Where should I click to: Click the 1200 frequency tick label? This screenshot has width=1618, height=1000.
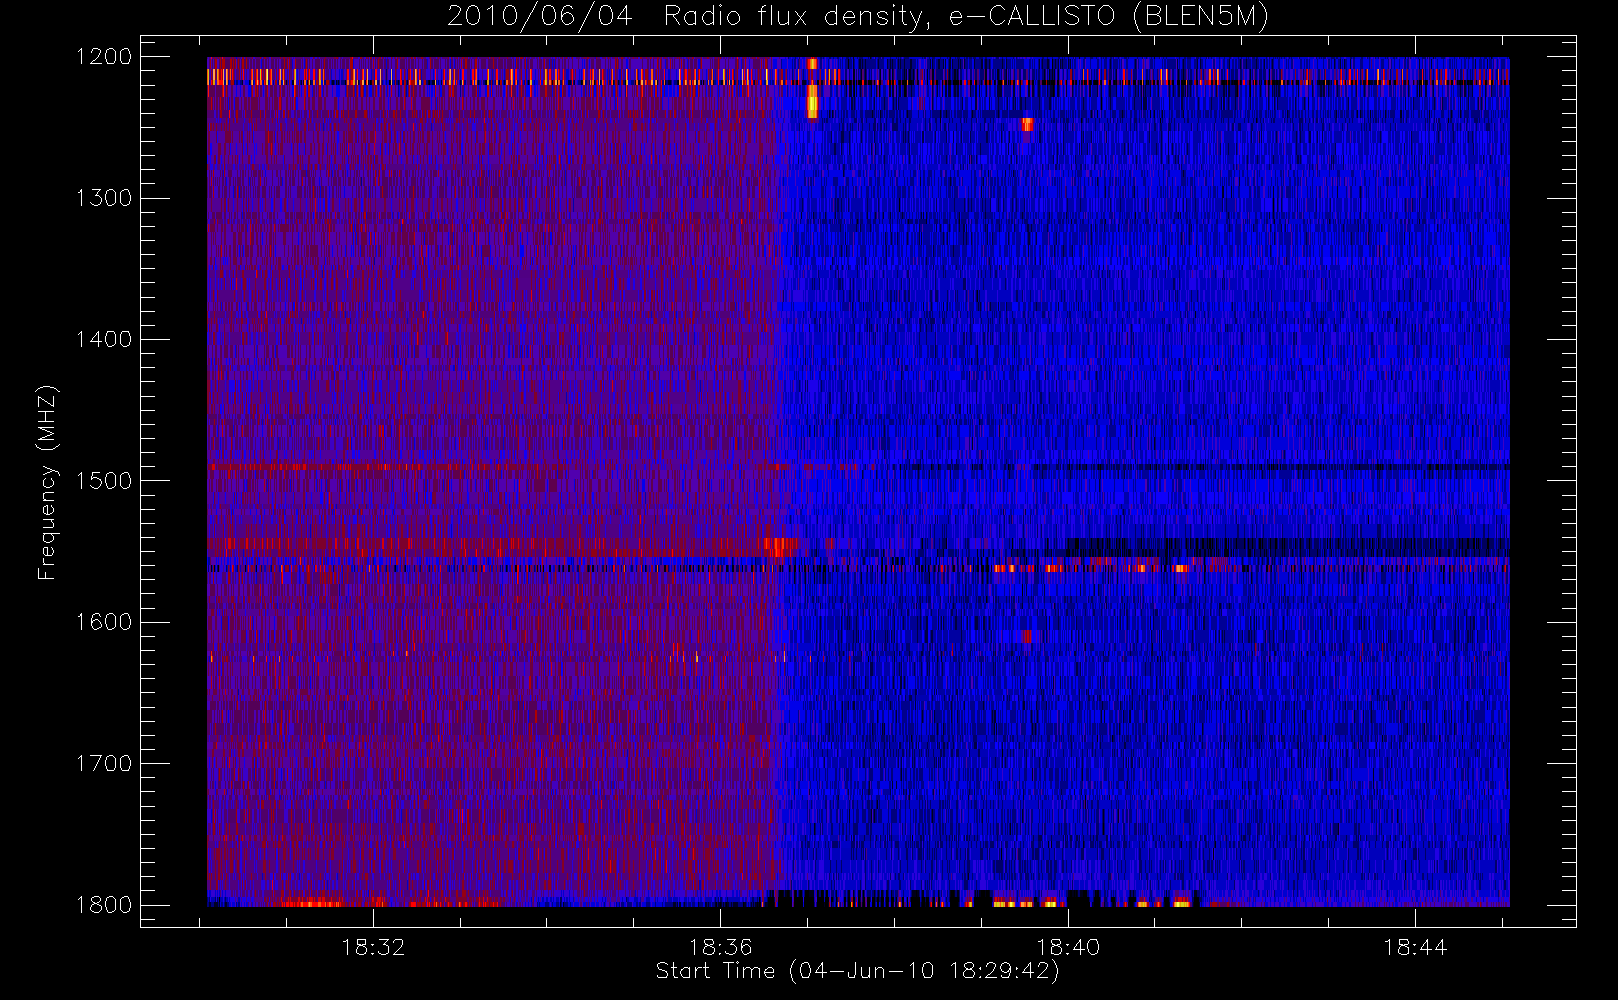tap(104, 57)
